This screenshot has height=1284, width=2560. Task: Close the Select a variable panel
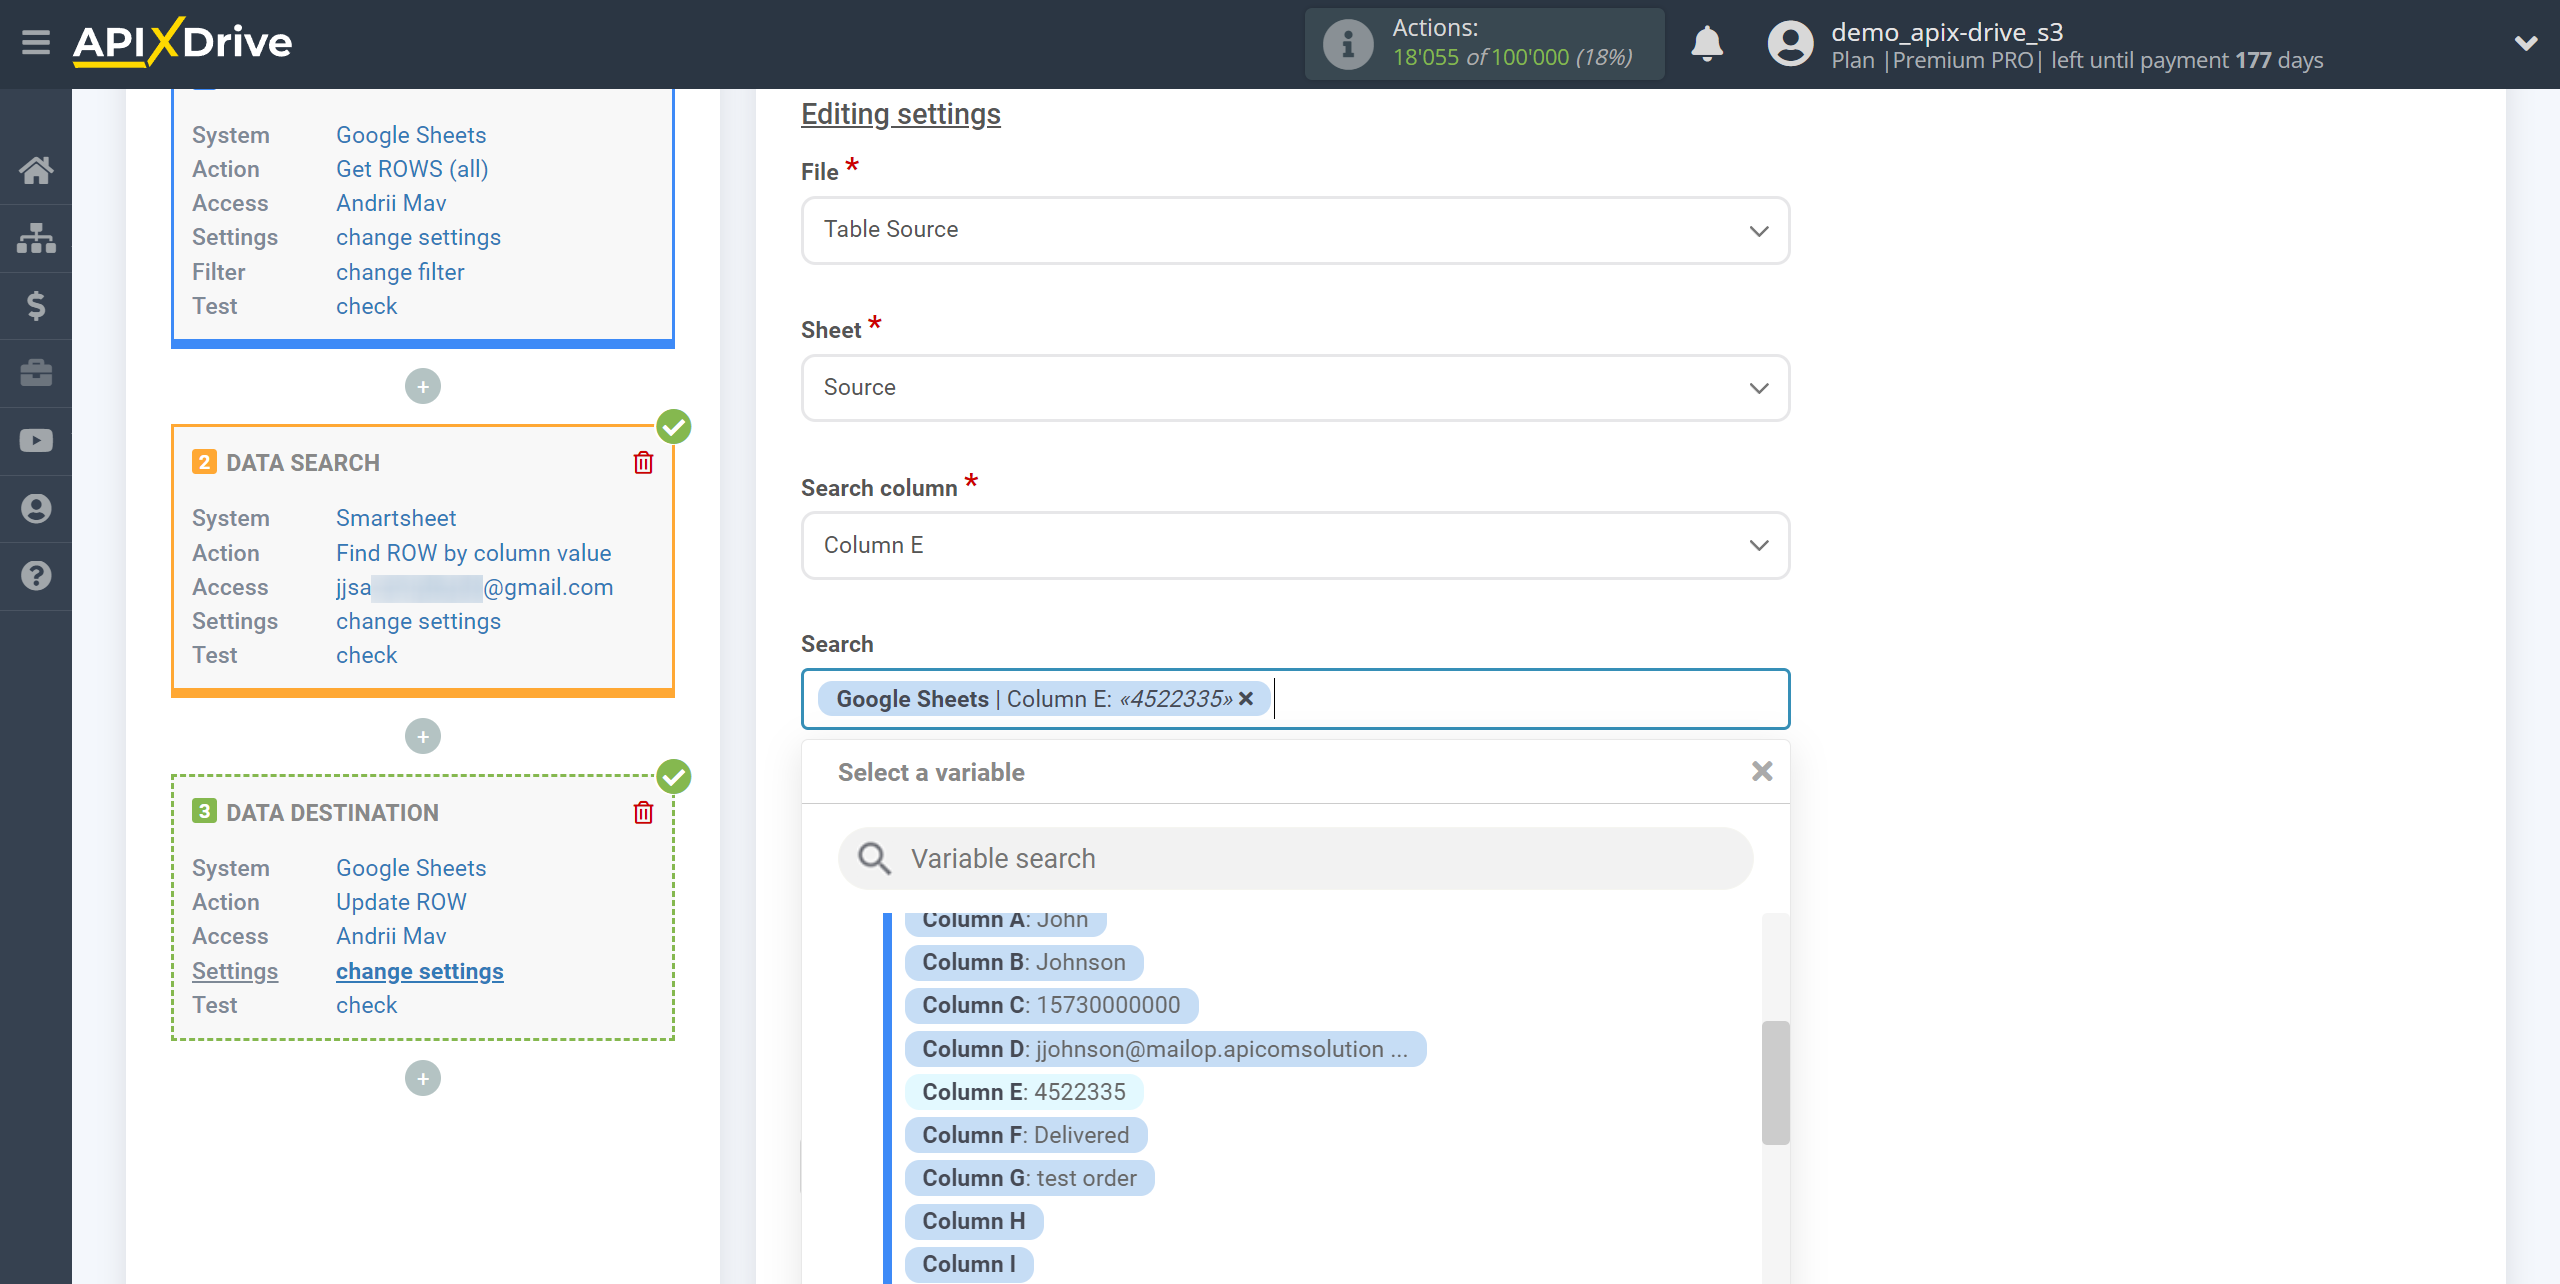click(x=1762, y=771)
